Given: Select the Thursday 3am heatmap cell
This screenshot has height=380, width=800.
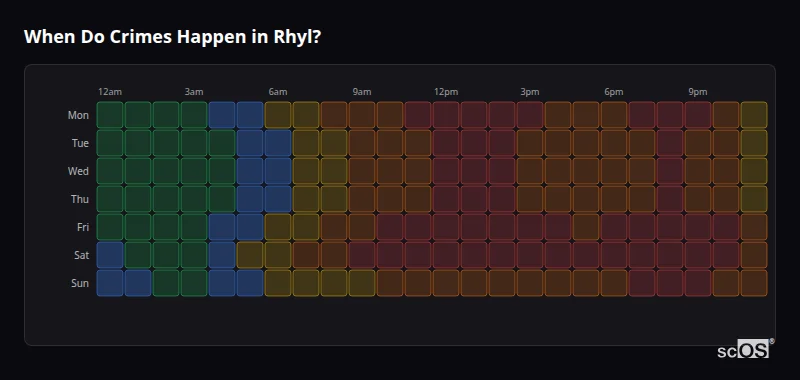Looking at the screenshot, I should [194, 199].
